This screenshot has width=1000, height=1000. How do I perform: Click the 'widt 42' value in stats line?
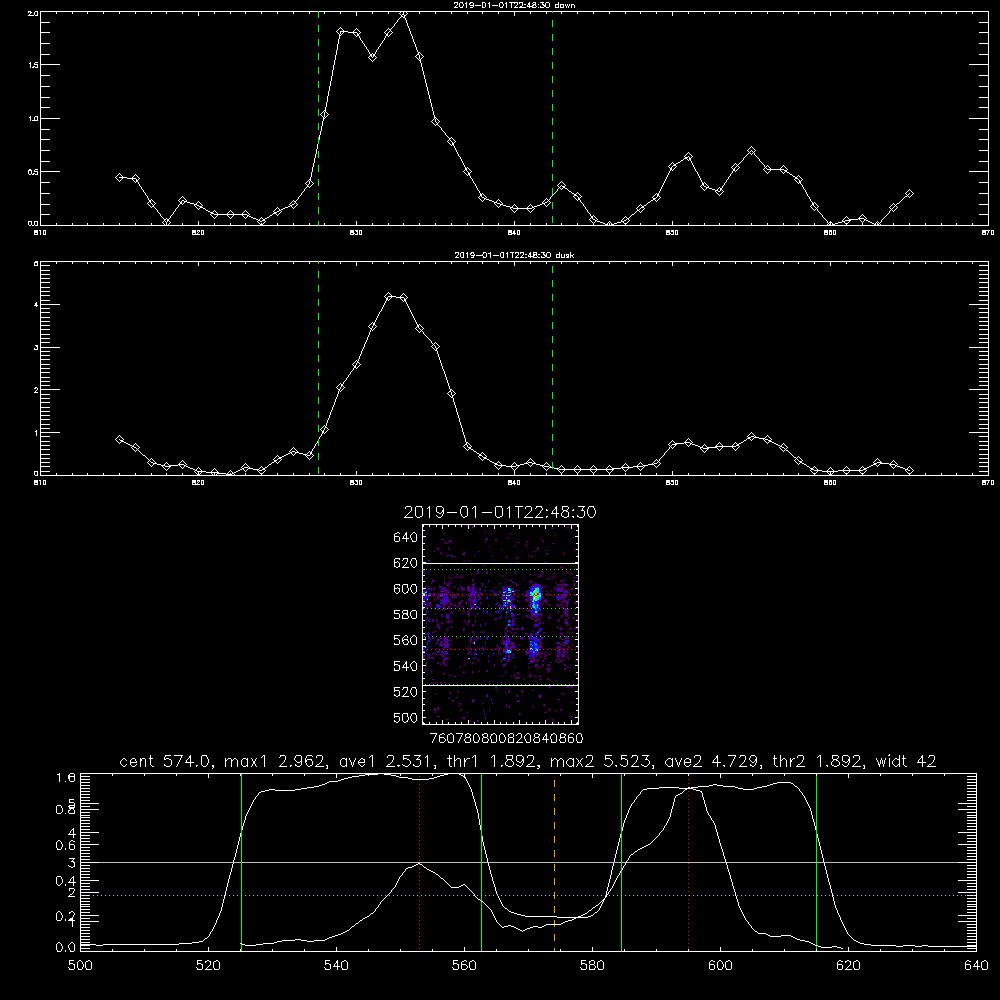pyautogui.click(x=906, y=761)
